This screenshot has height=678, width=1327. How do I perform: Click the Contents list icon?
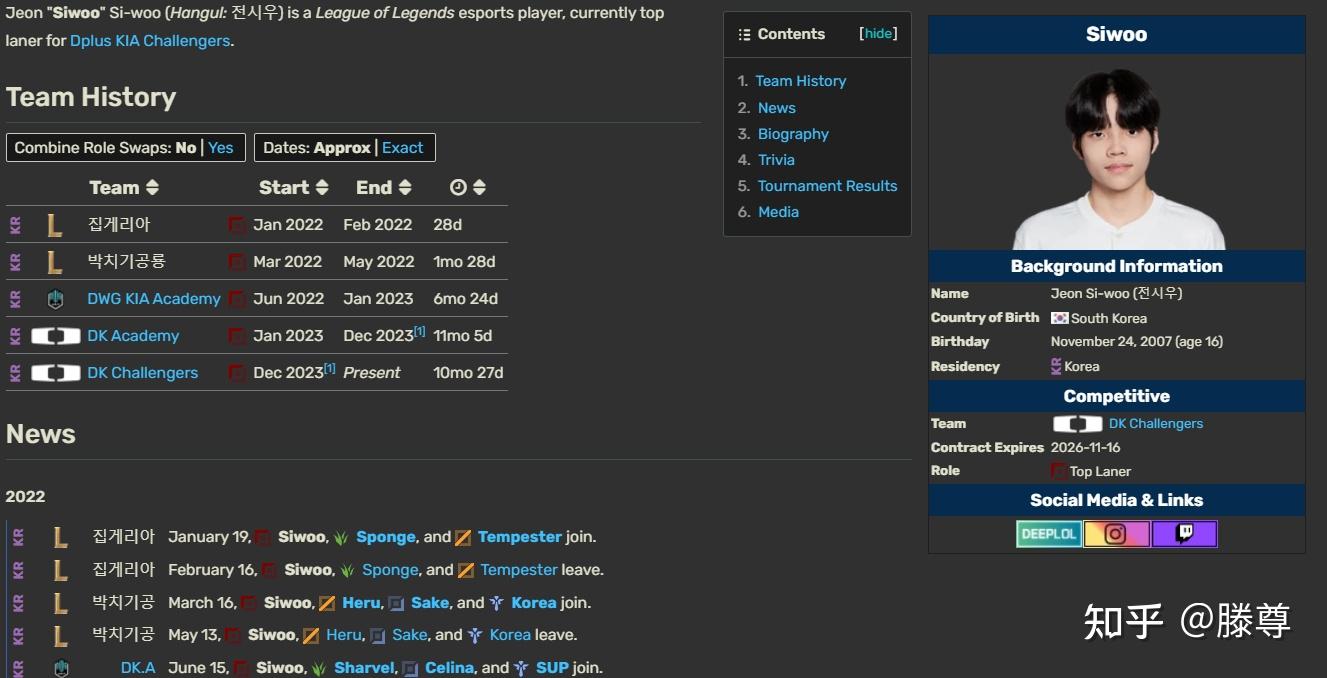coord(744,34)
